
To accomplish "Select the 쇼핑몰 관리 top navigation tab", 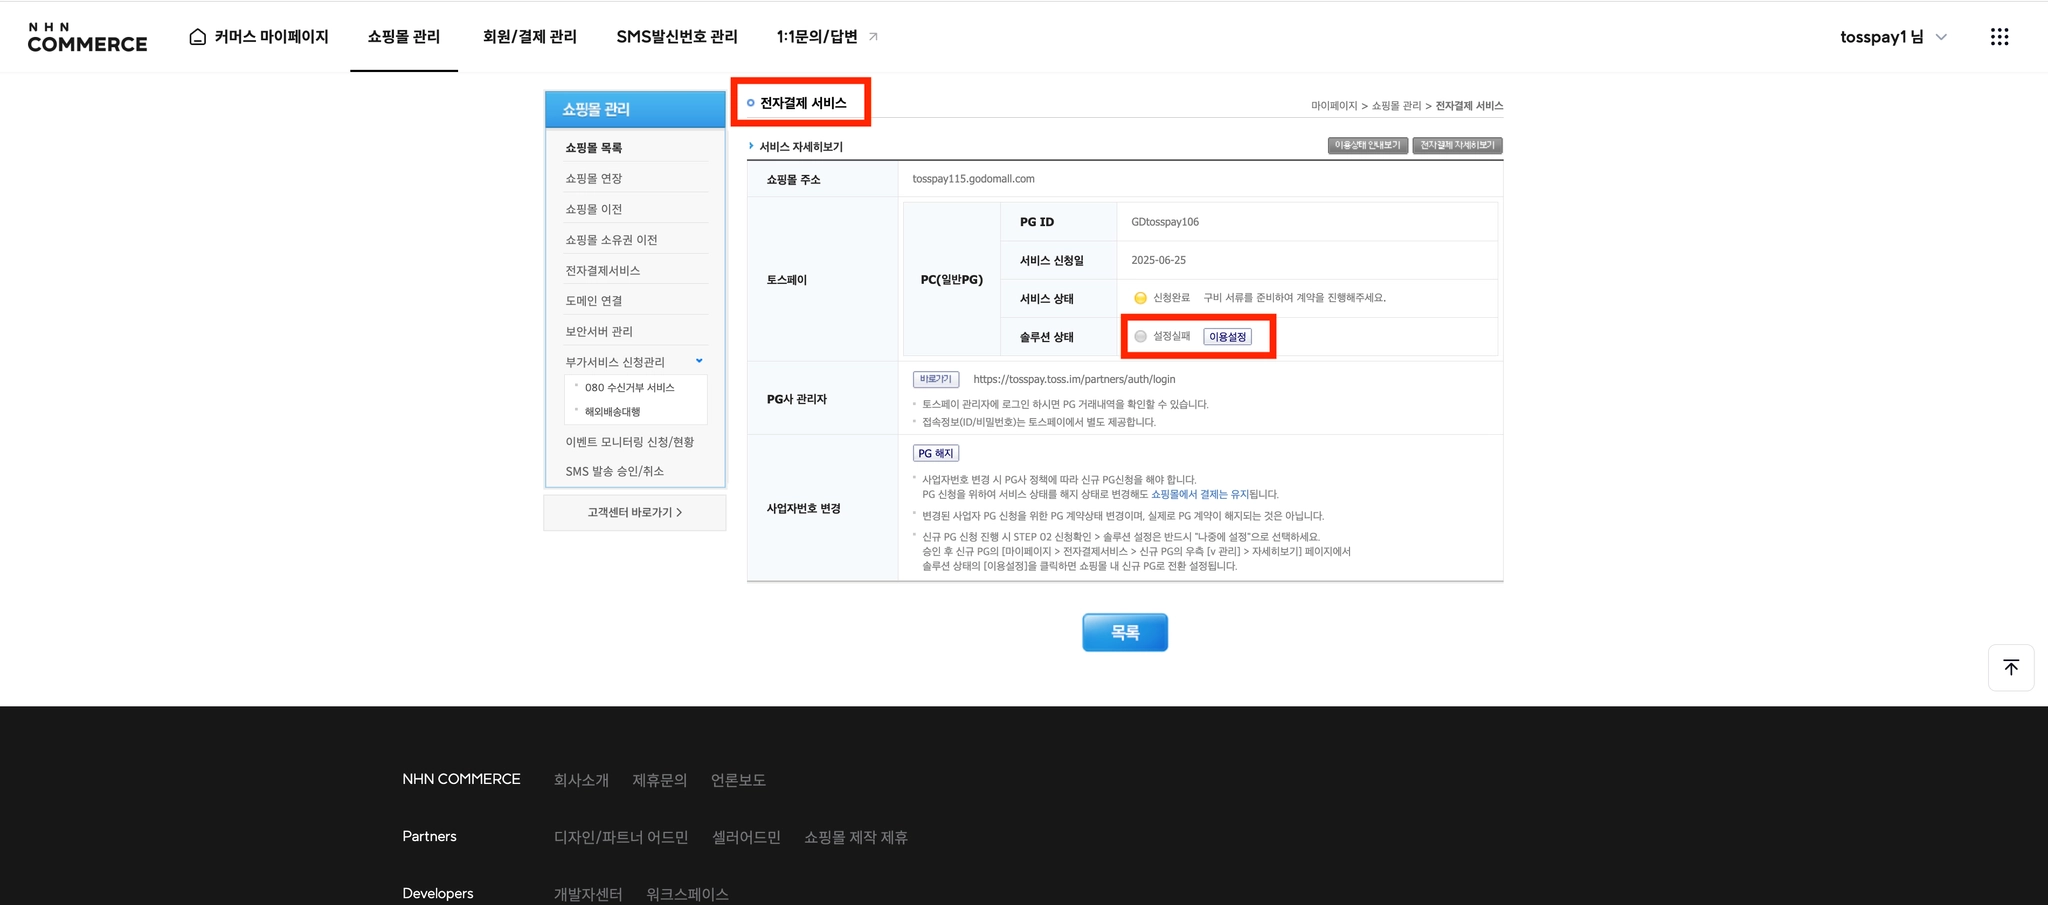I will 404,37.
